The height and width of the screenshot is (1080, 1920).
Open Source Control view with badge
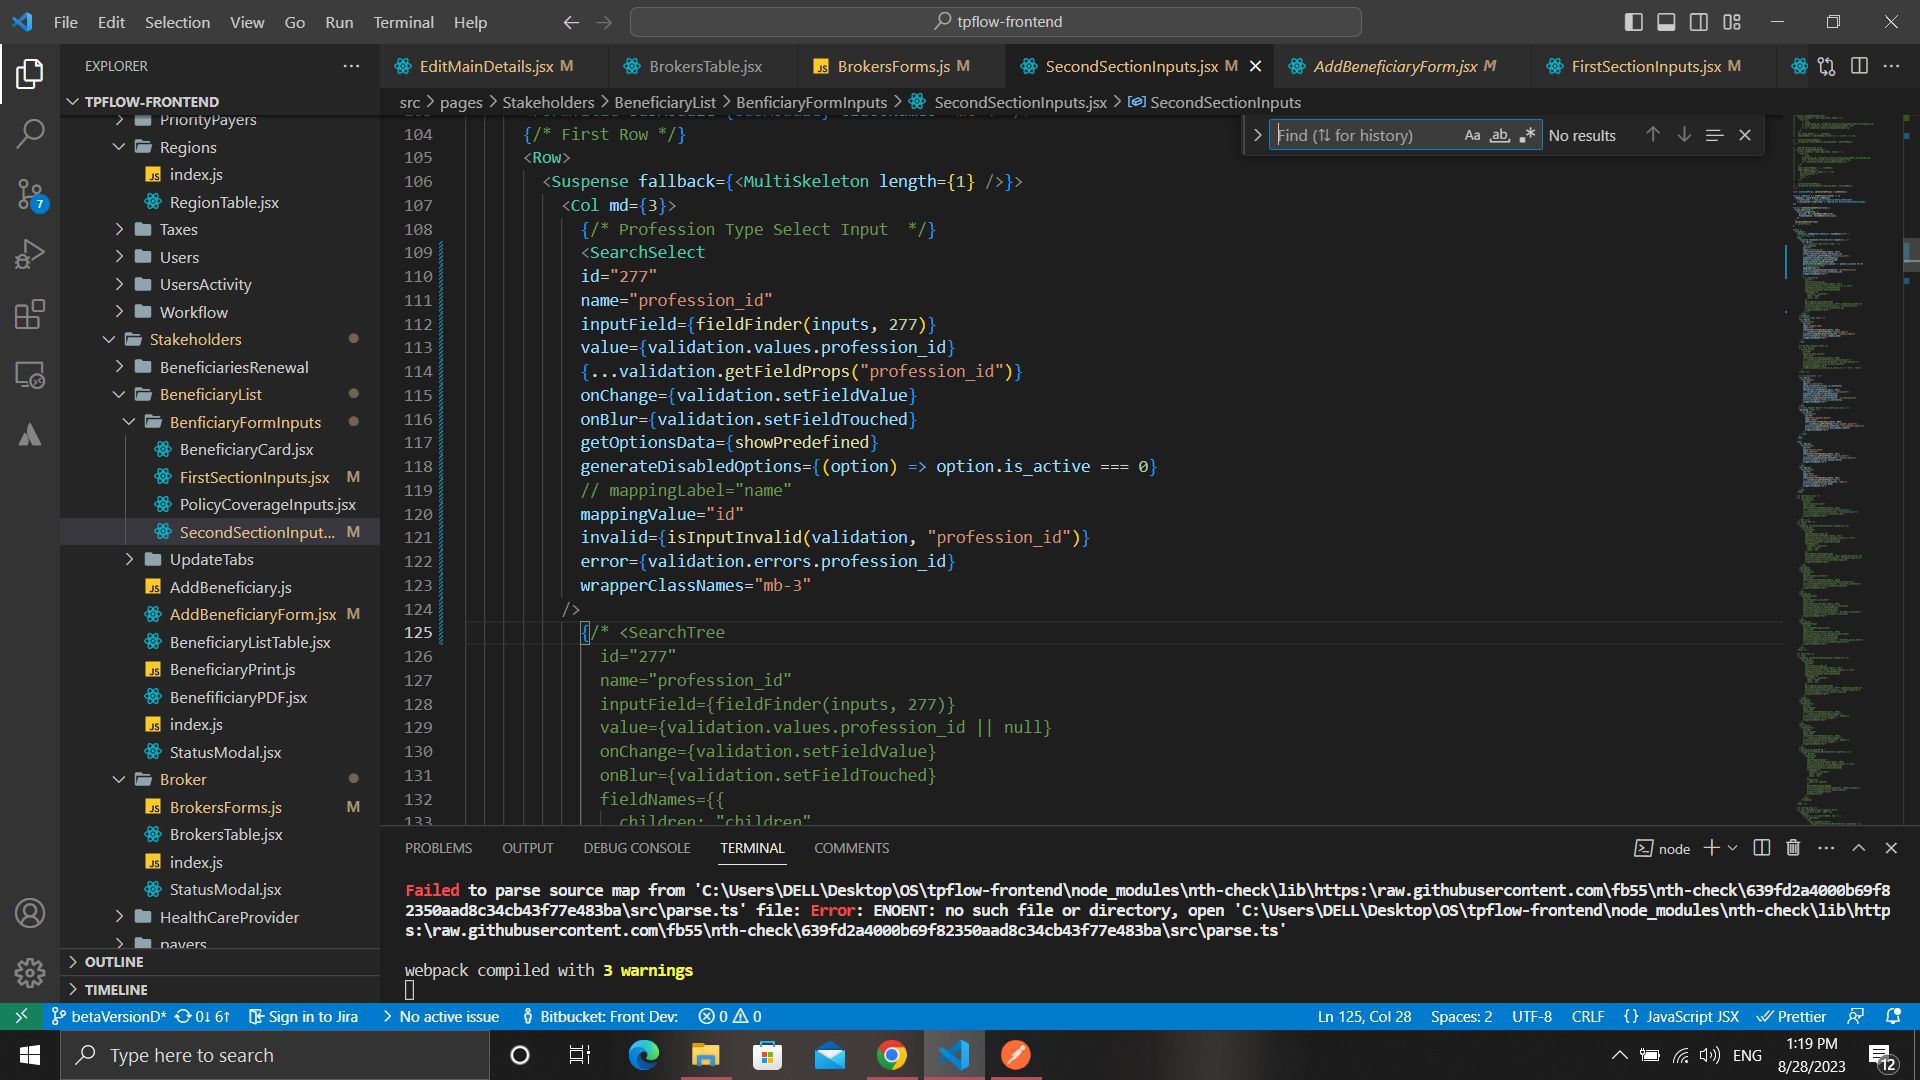click(30, 194)
